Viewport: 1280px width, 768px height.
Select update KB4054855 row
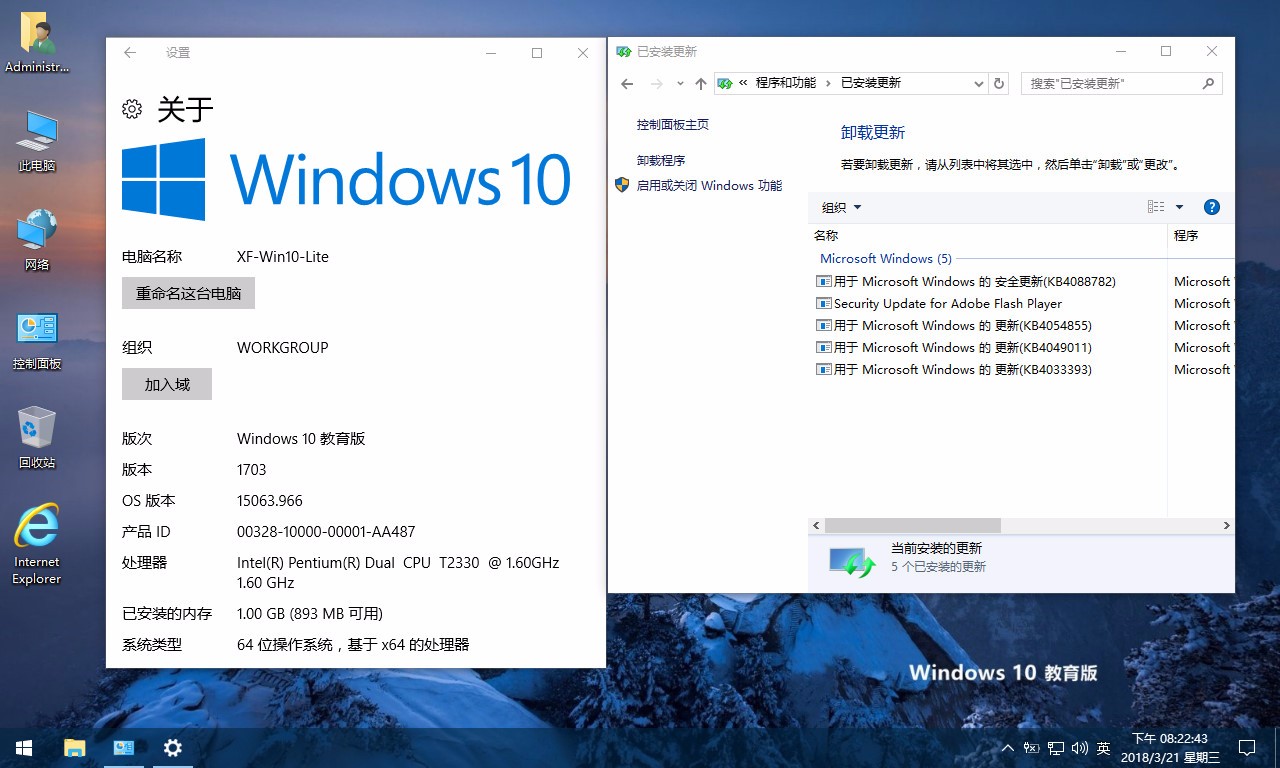(x=953, y=325)
